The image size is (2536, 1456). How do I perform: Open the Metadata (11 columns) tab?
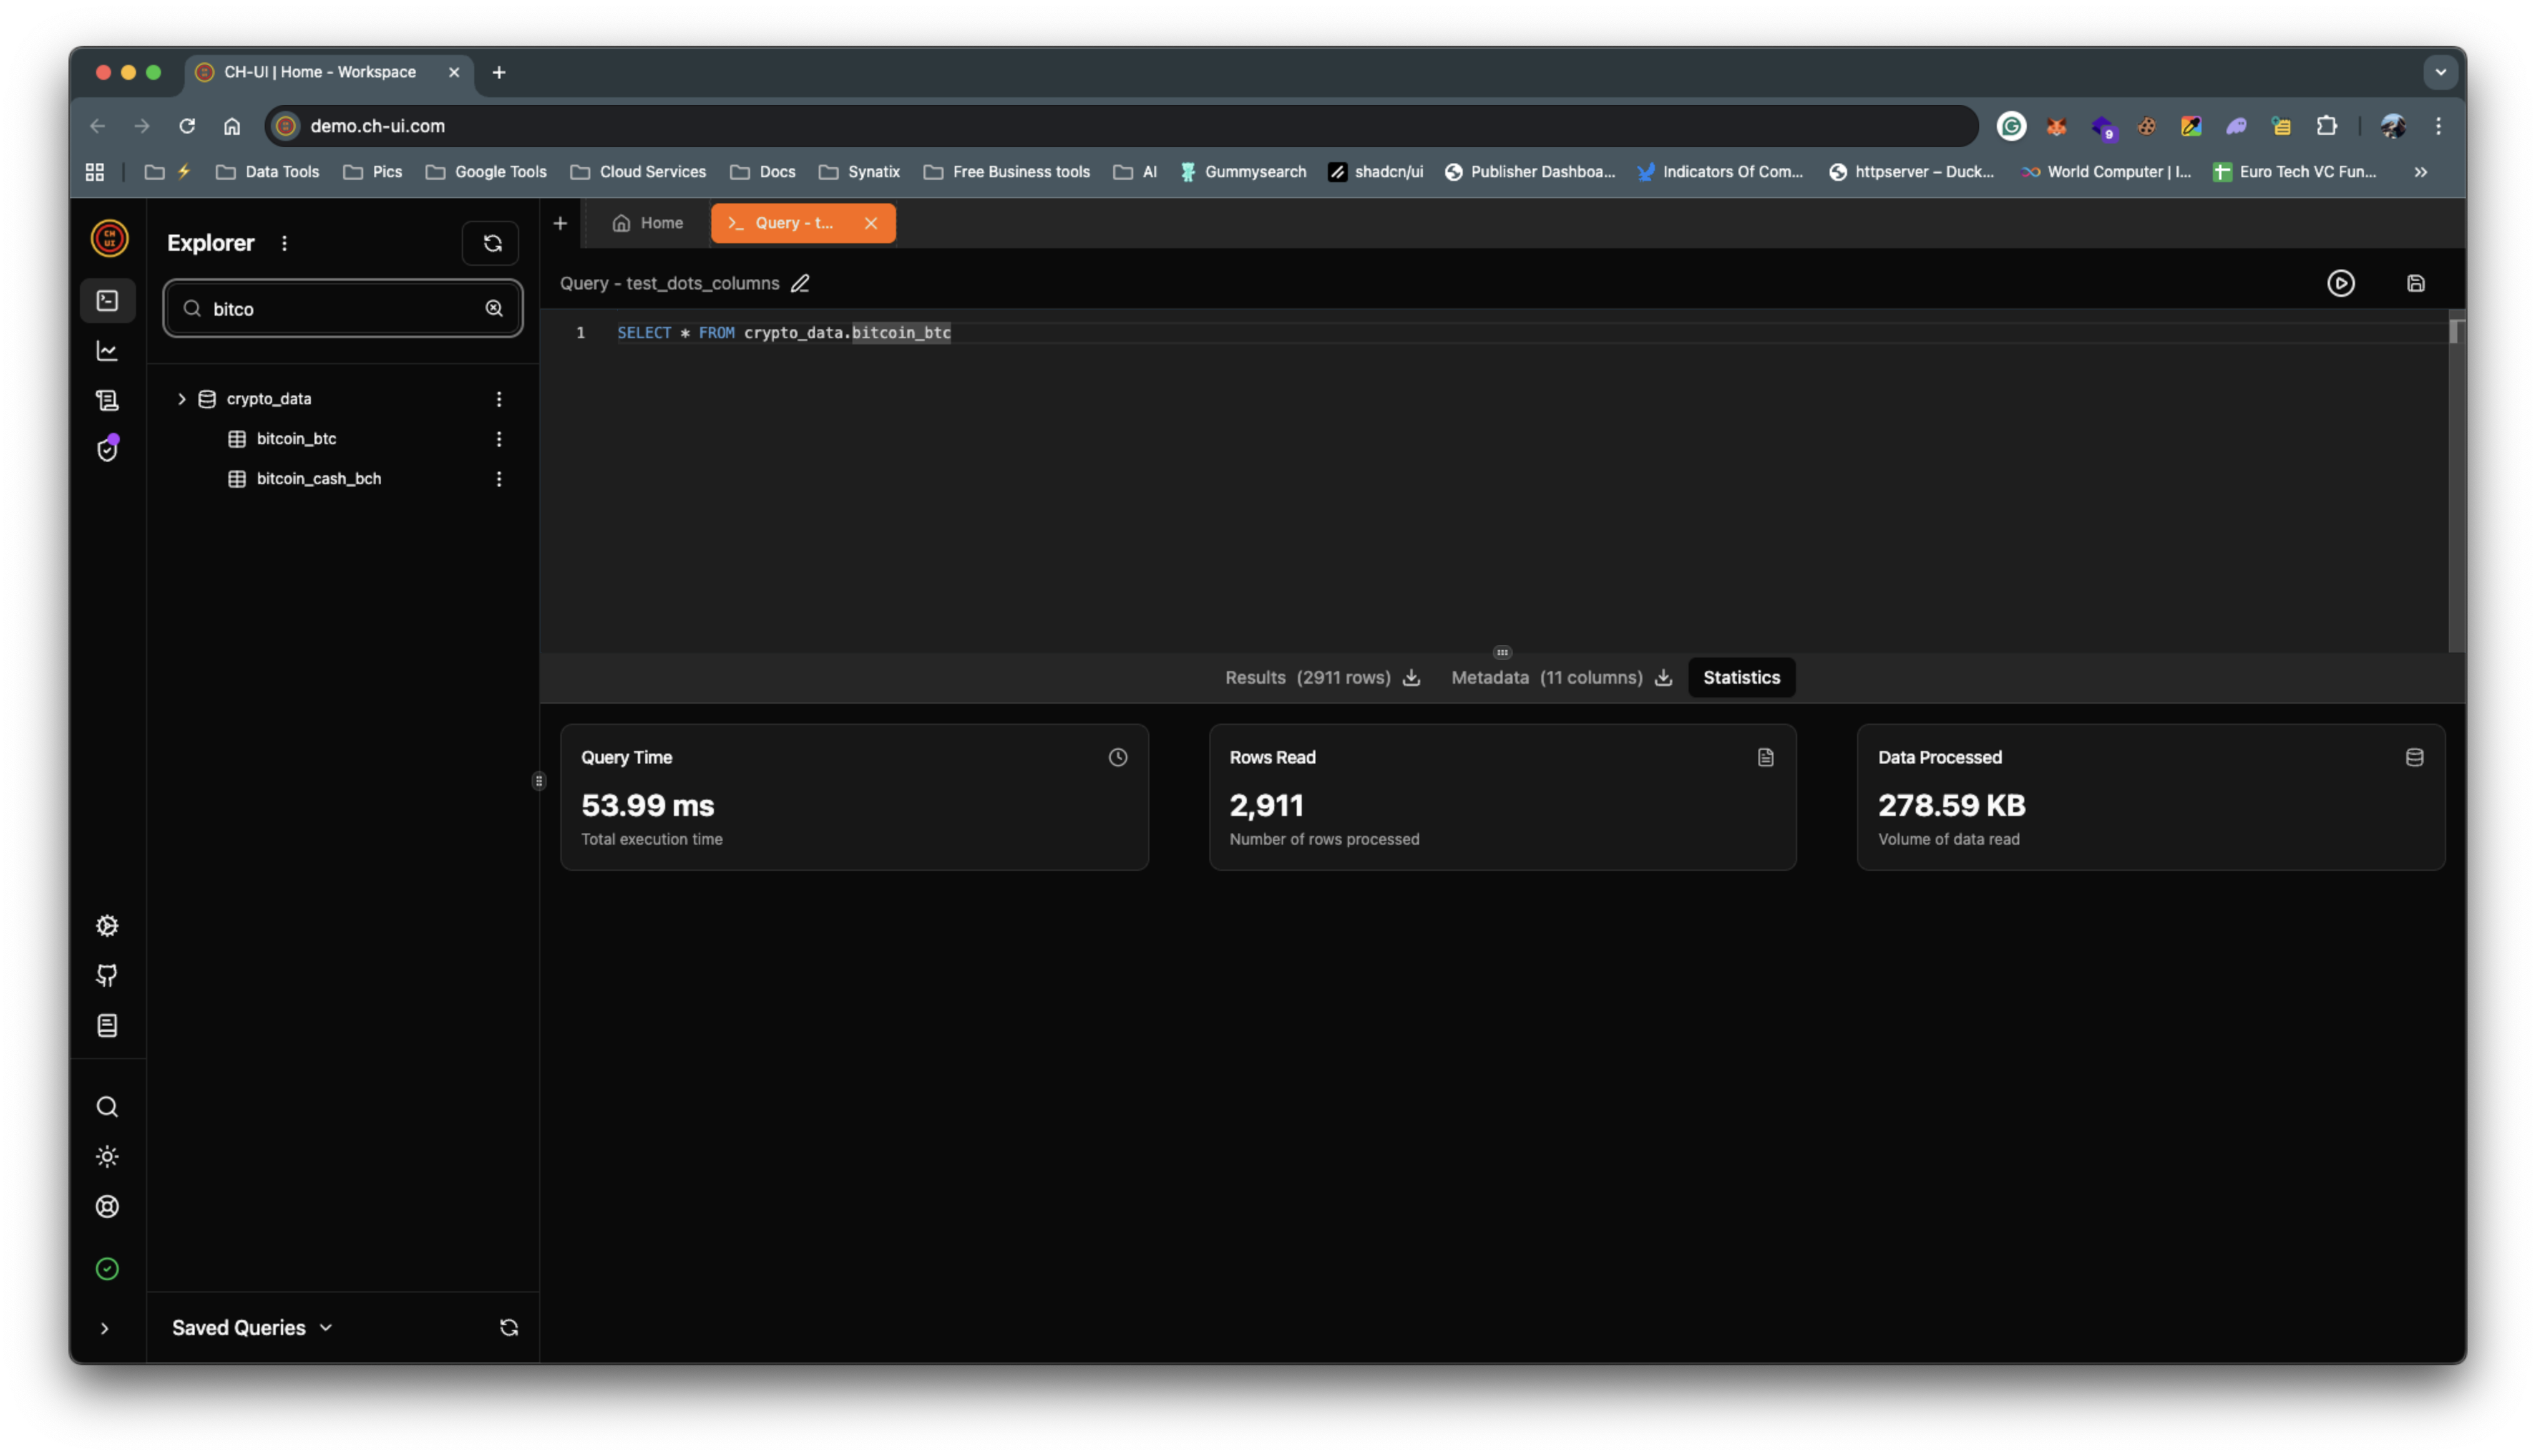pyautogui.click(x=1547, y=677)
